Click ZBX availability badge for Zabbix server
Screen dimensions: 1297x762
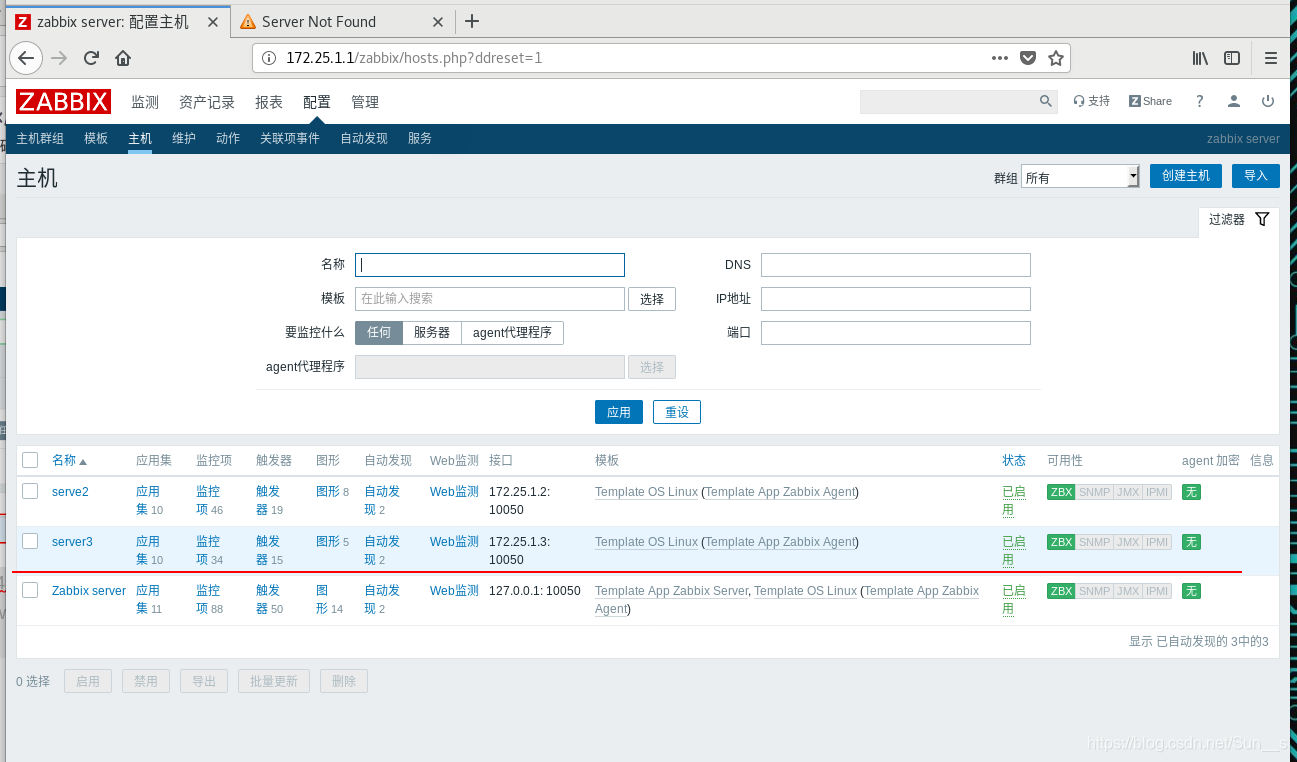(x=1061, y=591)
